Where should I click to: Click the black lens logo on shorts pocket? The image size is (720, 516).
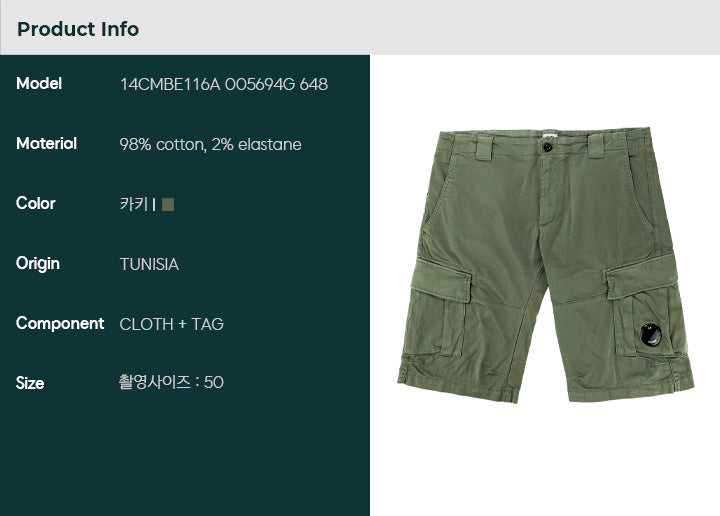click(651, 335)
